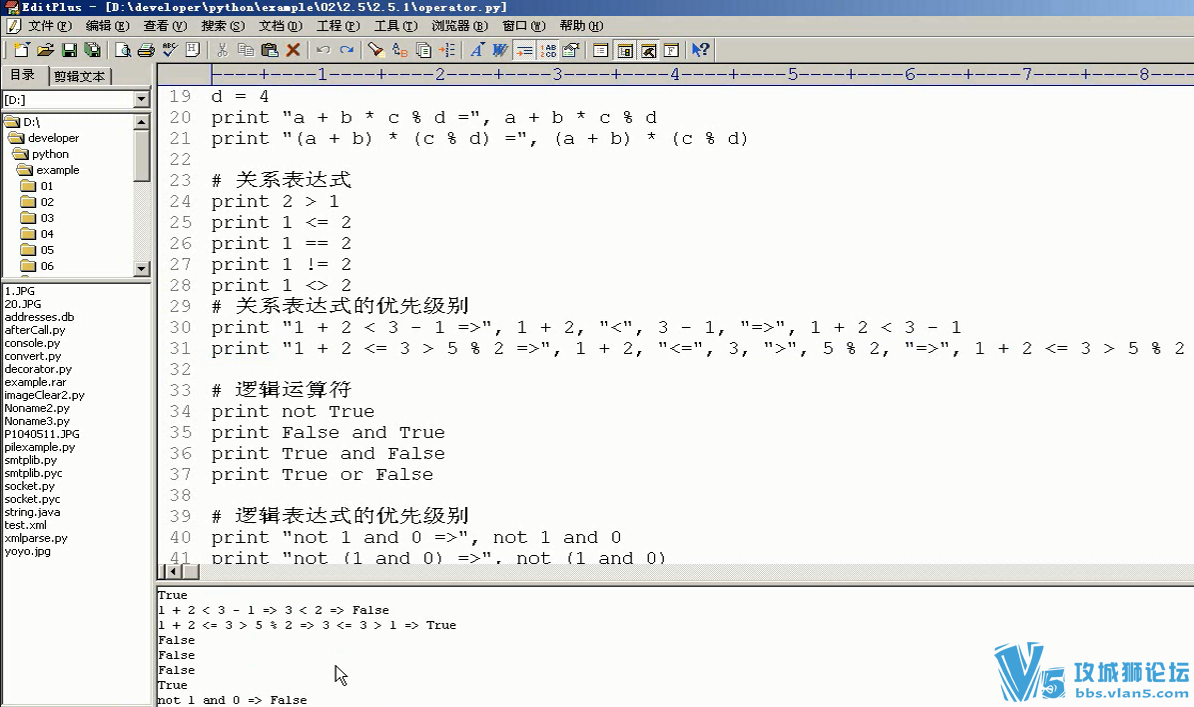Select file xmlparse.py
The height and width of the screenshot is (707, 1194).
point(36,538)
